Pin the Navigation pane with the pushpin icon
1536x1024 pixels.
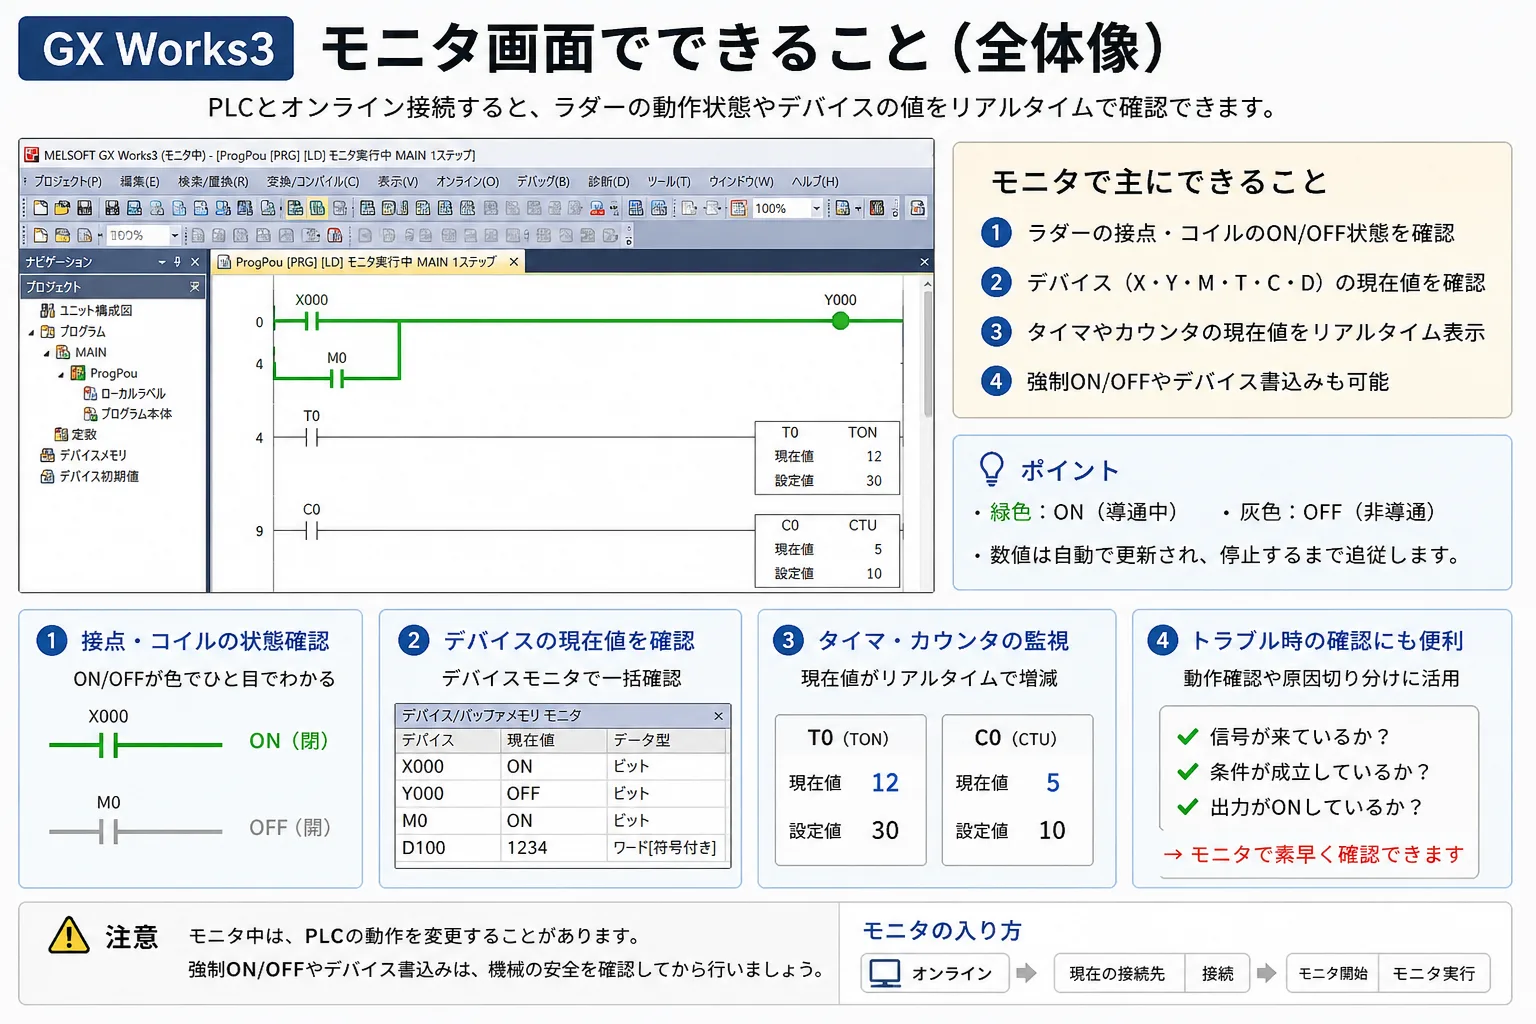(x=178, y=262)
